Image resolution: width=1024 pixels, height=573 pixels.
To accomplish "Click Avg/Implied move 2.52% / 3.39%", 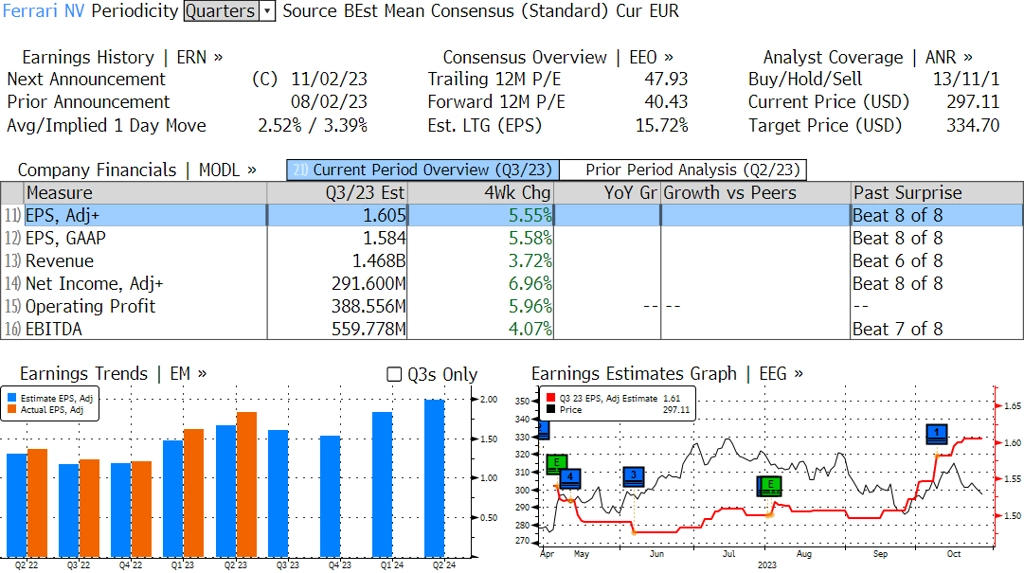I will [x=313, y=125].
